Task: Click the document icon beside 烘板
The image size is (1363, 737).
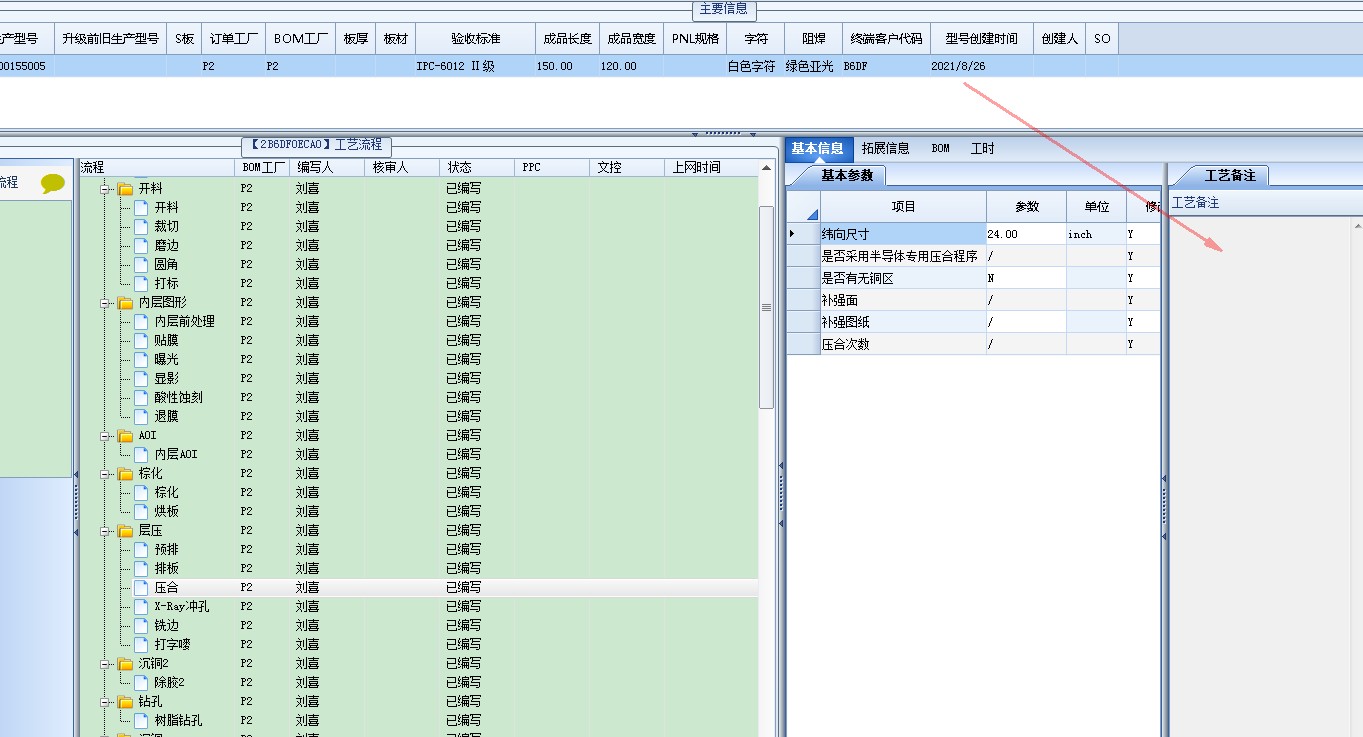Action: coord(141,511)
